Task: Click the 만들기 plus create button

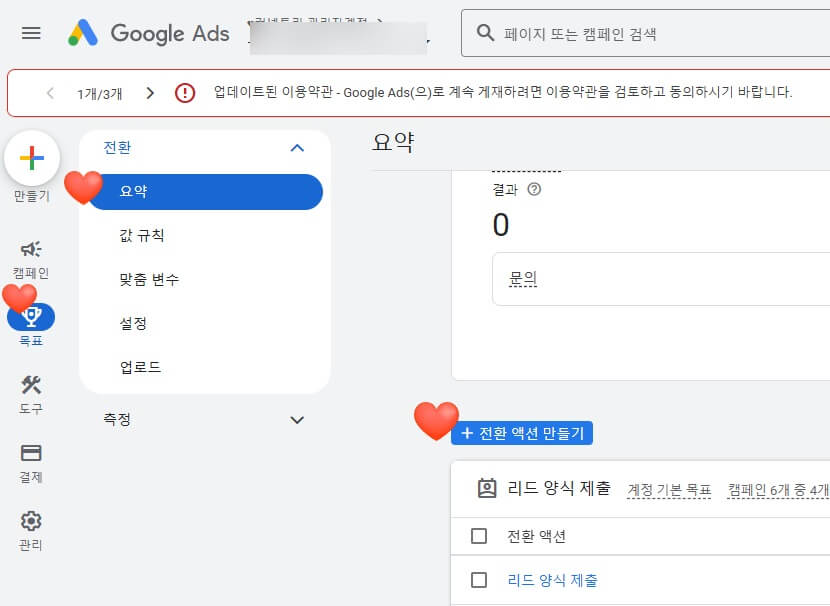Action: 32,158
